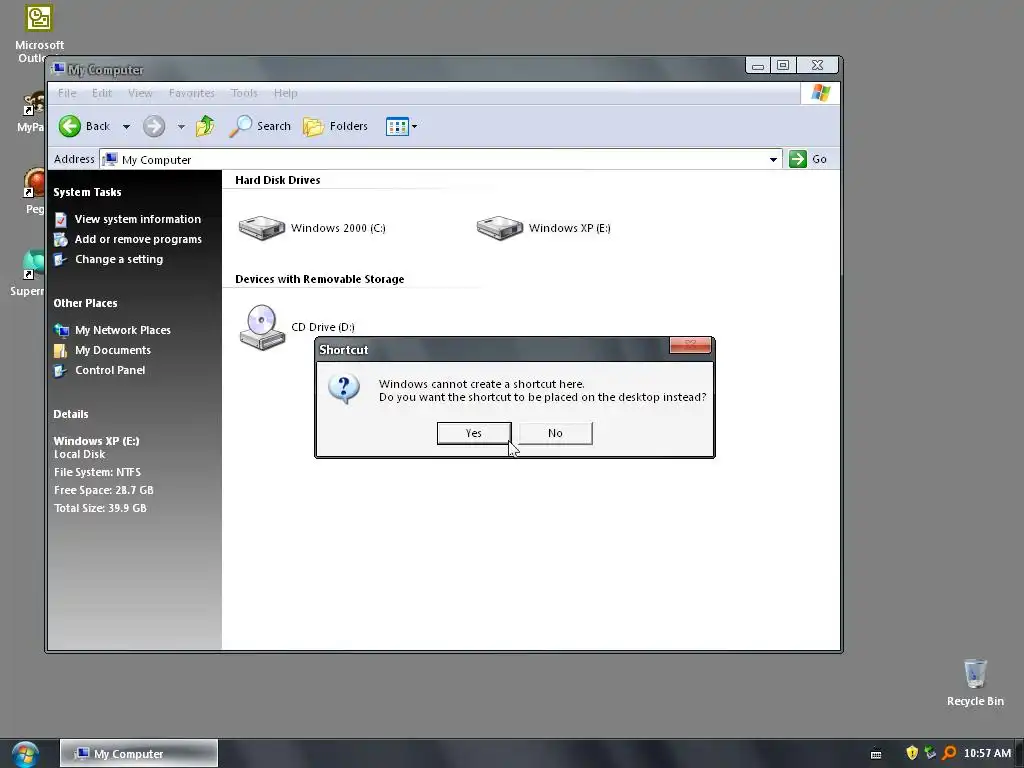Click the My Computer title bar icon
Image resolution: width=1024 pixels, height=768 pixels.
click(59, 69)
